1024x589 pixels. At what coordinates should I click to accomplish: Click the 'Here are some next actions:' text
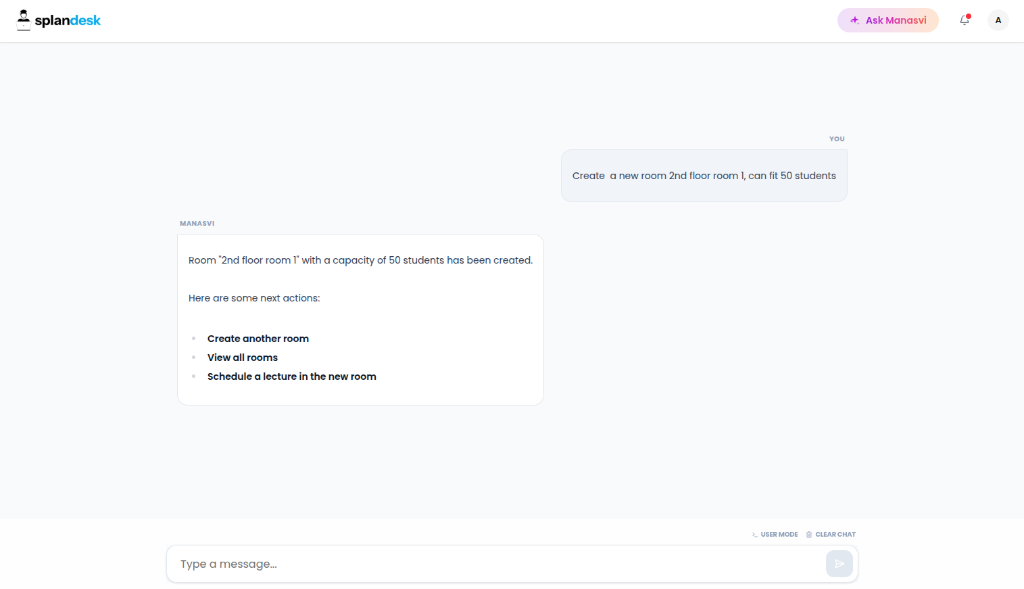pos(254,298)
